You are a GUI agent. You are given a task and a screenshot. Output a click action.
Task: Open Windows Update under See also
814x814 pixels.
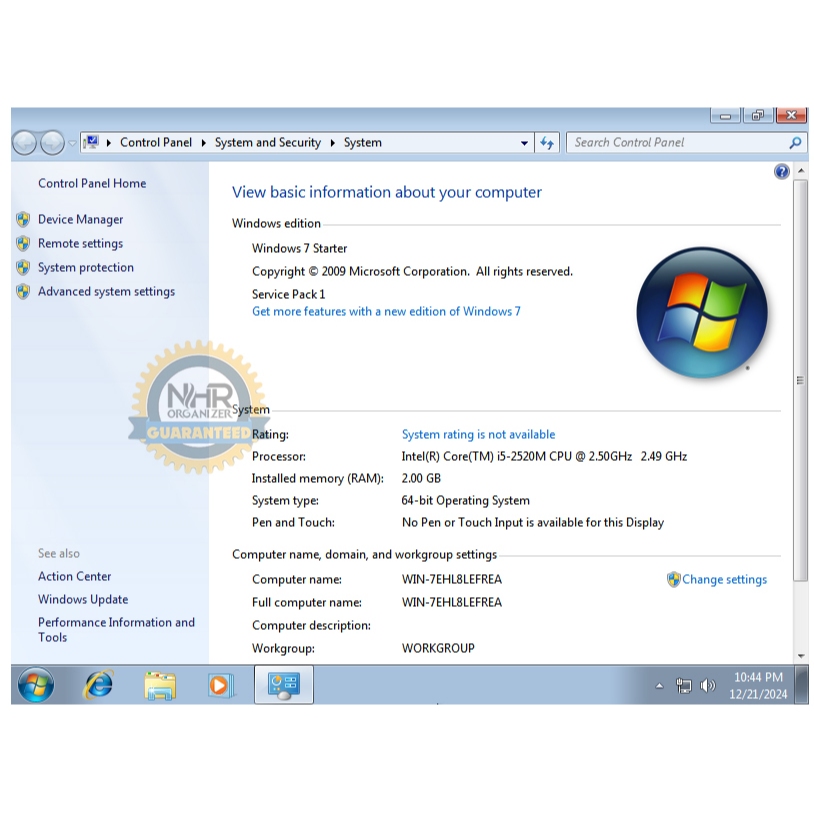[x=83, y=599]
